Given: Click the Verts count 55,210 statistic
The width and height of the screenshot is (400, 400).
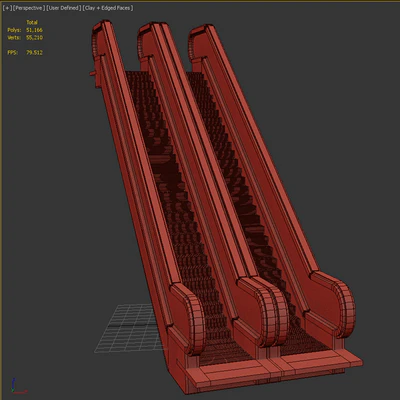Looking at the screenshot, I should (34, 38).
